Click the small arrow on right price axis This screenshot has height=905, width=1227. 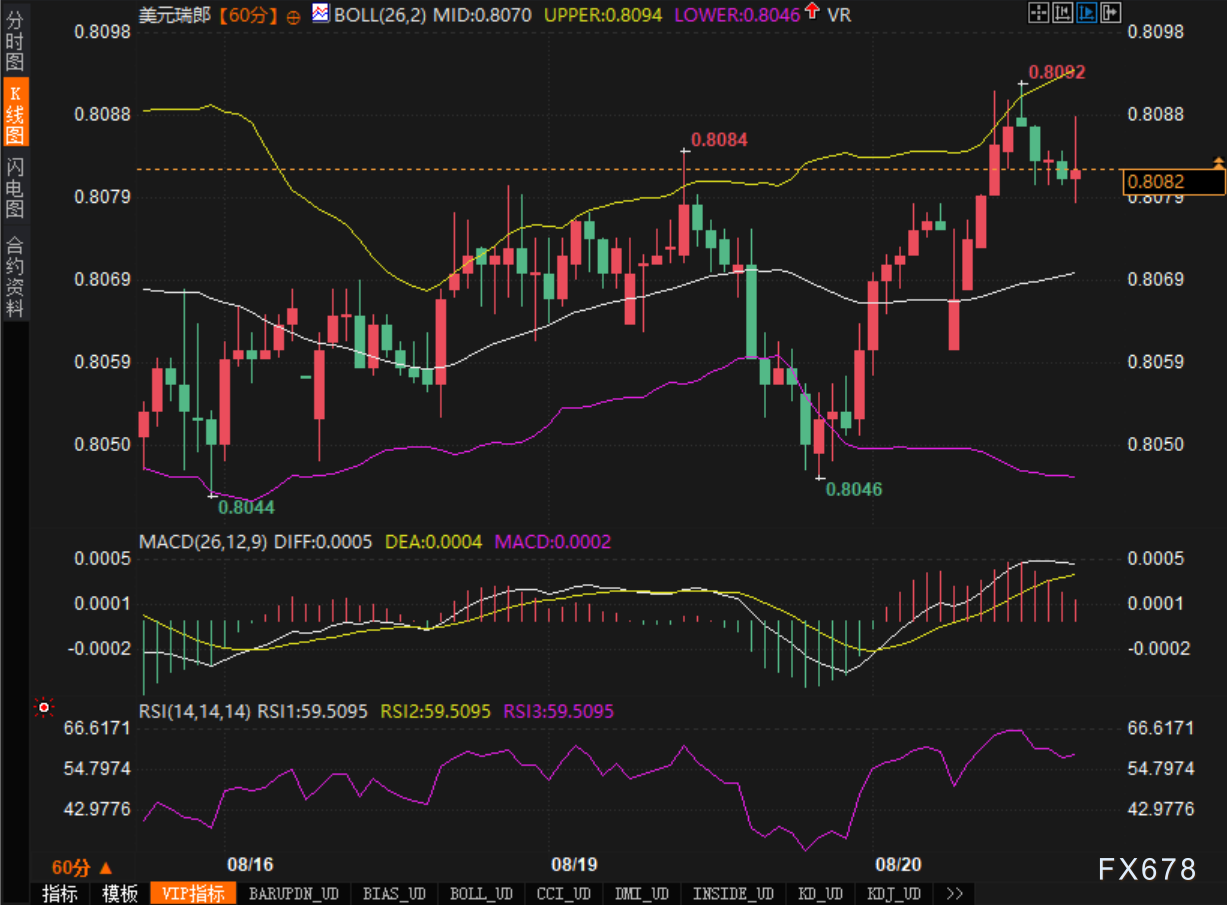[x=1218, y=161]
